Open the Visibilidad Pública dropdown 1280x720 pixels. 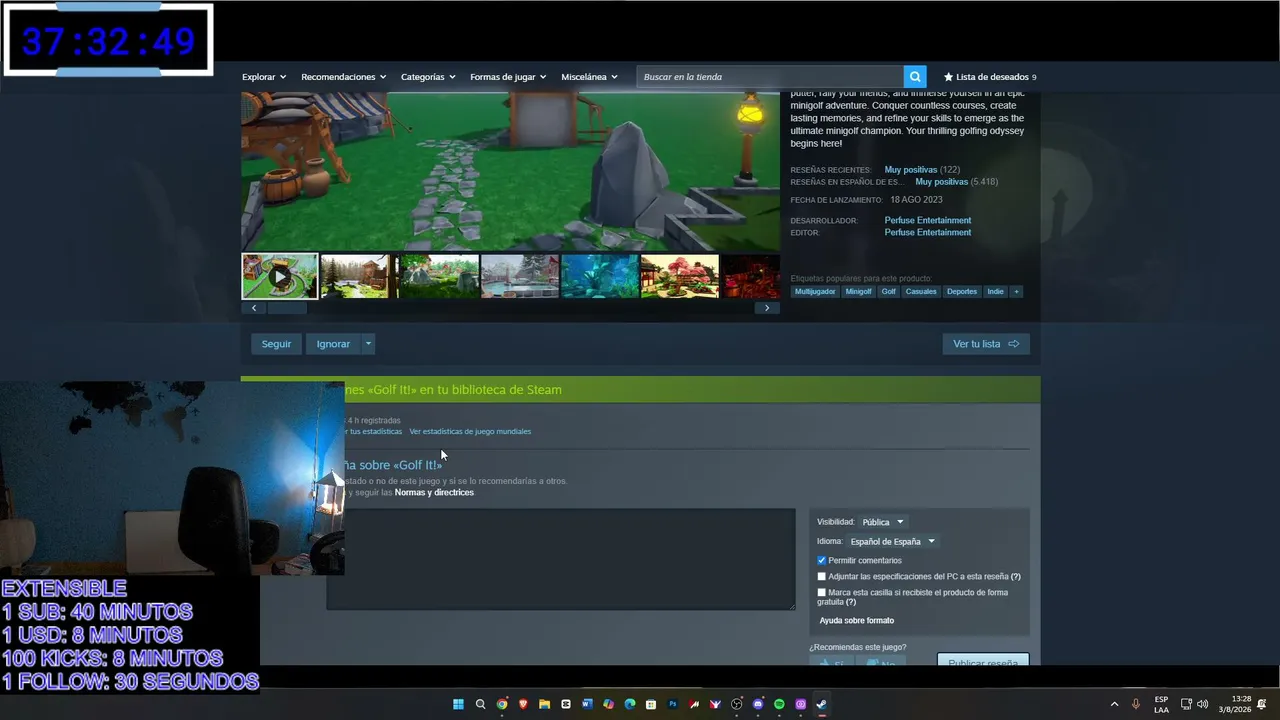[883, 522]
